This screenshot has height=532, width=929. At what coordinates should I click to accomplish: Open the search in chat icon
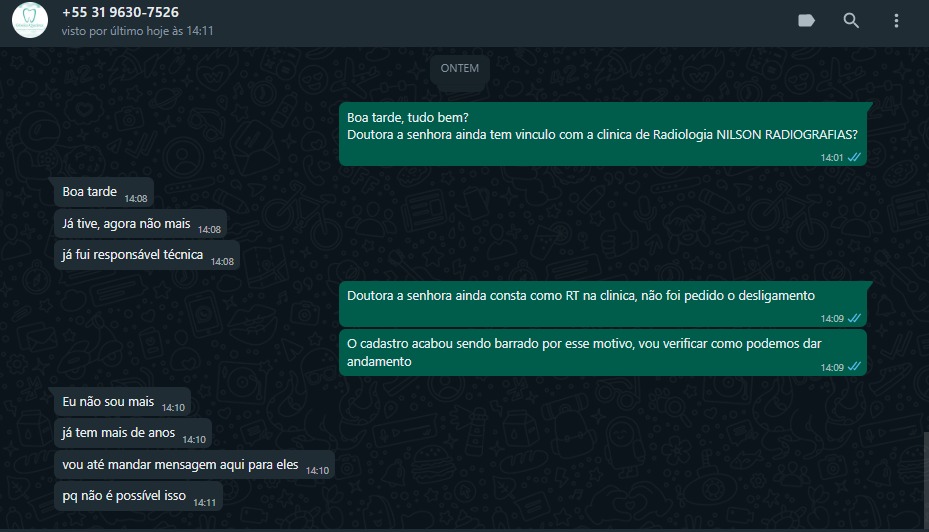[851, 21]
